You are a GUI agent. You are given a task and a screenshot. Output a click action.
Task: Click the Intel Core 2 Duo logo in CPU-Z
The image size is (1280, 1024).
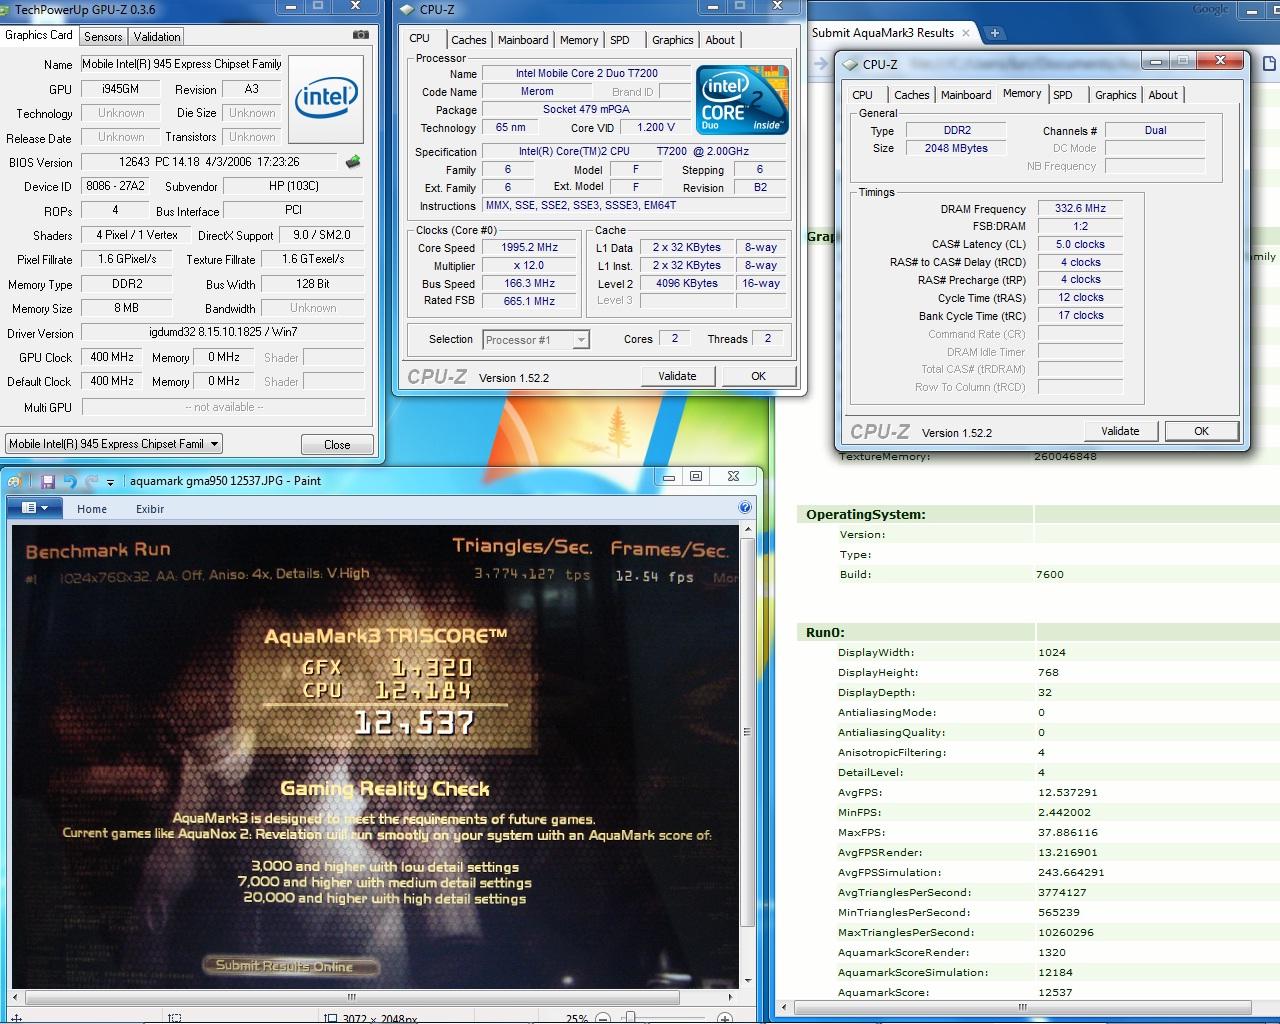(742, 100)
